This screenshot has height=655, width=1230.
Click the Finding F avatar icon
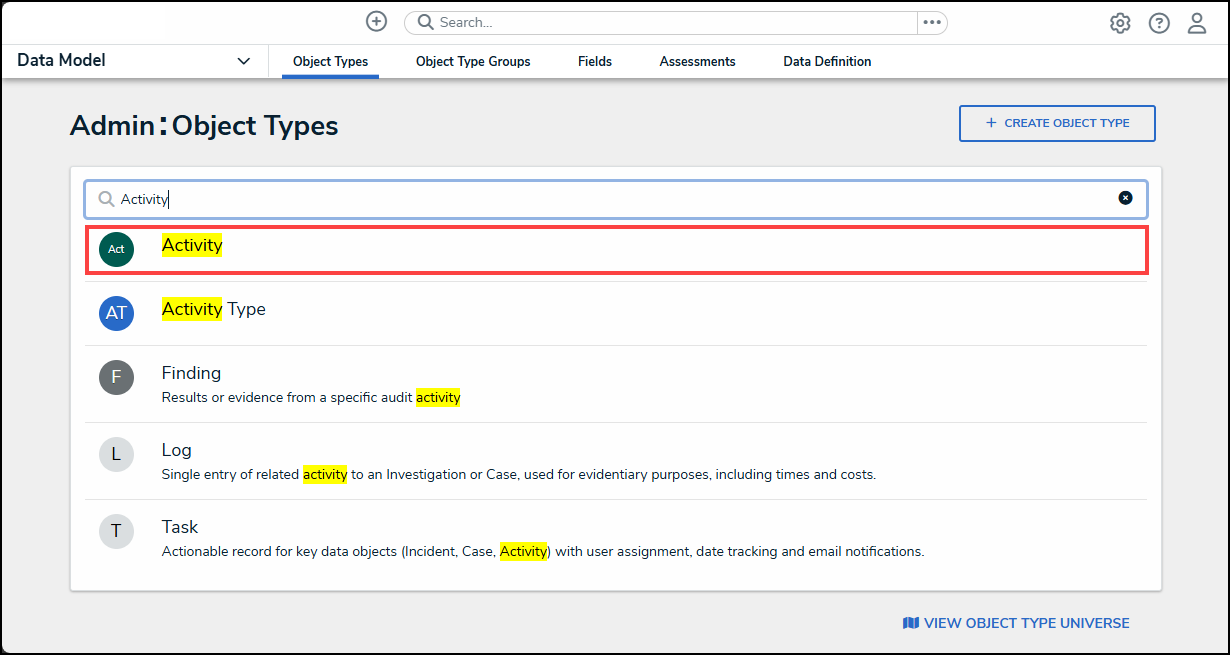pyautogui.click(x=116, y=377)
